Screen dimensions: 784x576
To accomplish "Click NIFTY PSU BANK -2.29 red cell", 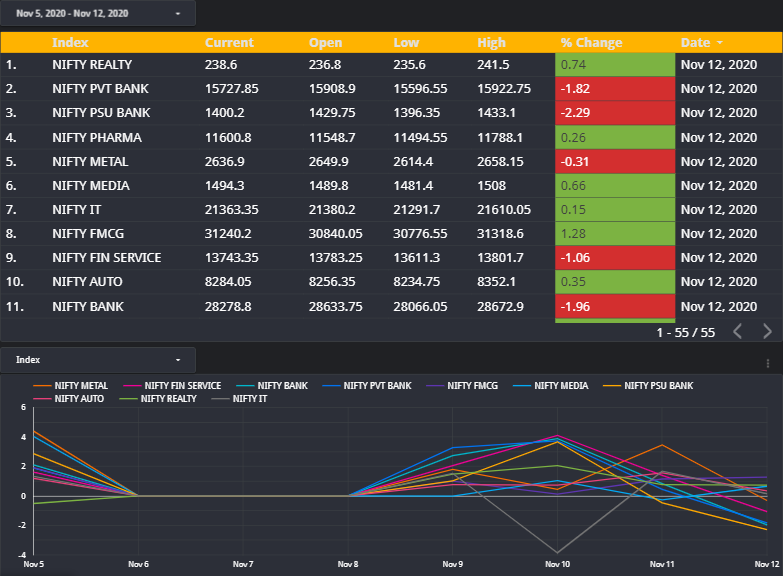I will click(615, 113).
